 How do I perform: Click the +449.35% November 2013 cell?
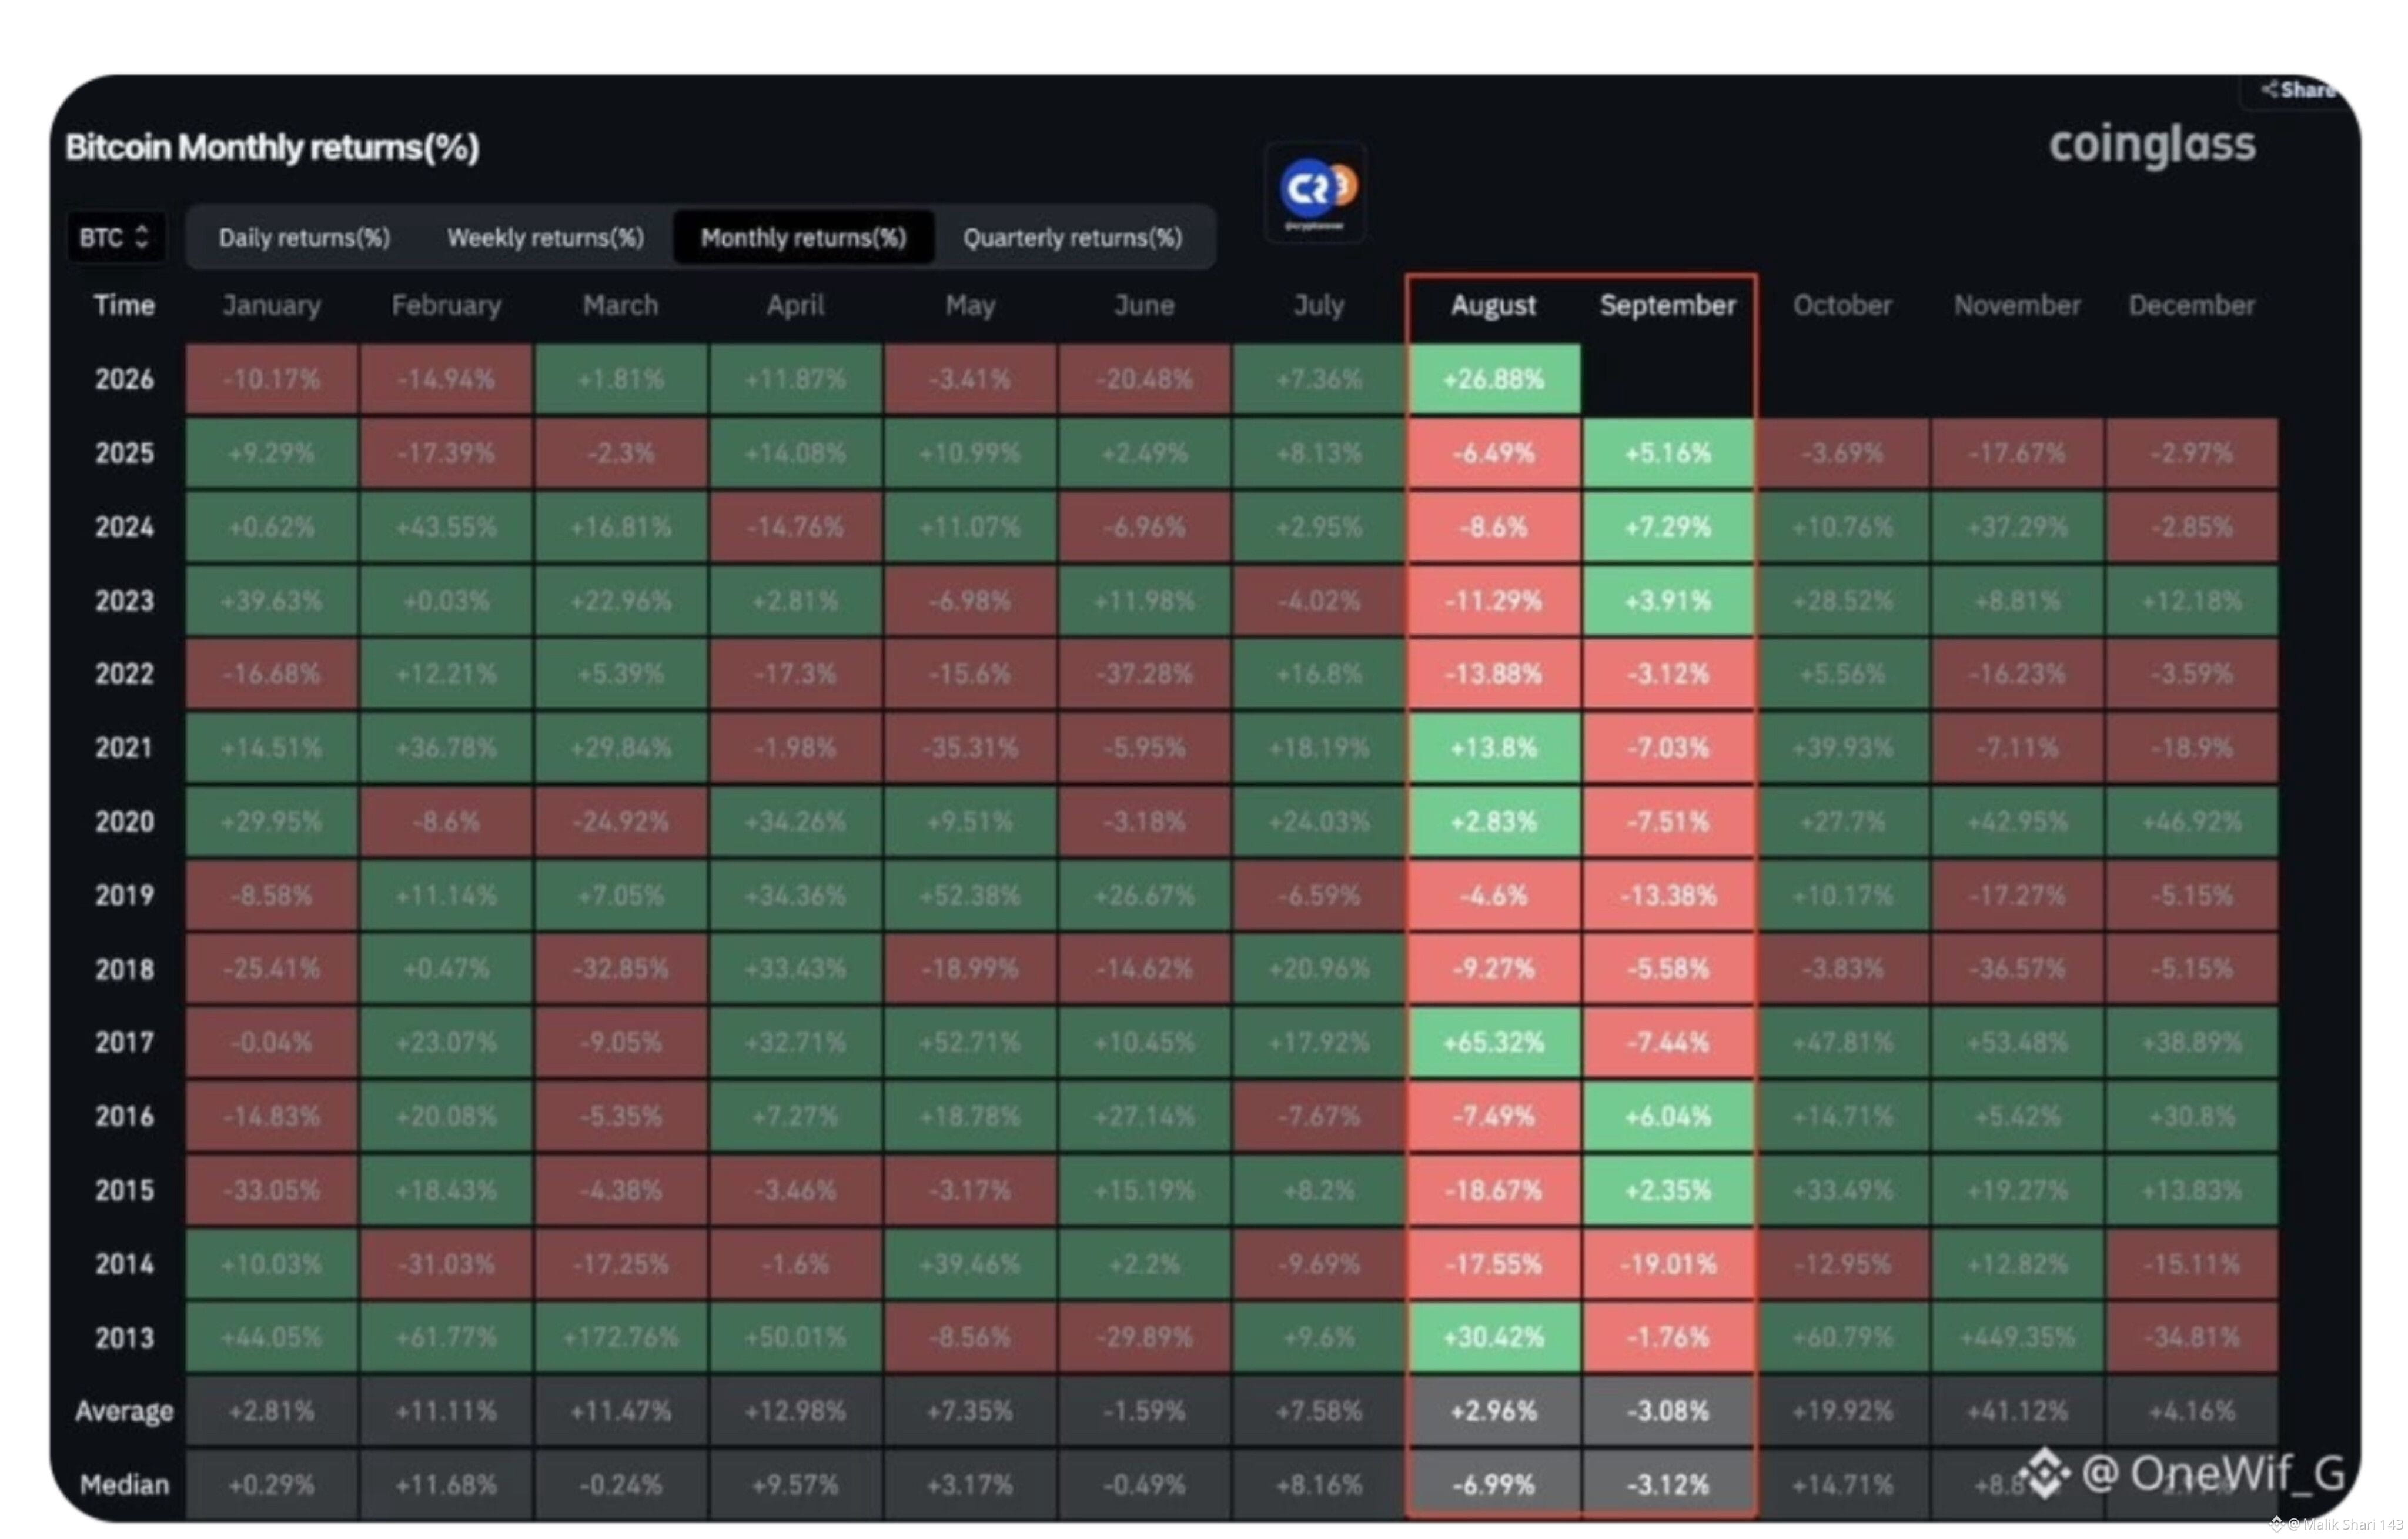(2017, 1338)
